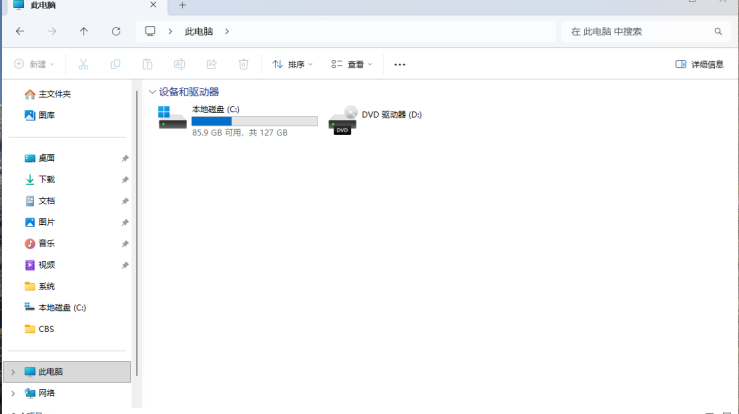
Task: Click the C: drive usage bar
Action: (x=255, y=121)
